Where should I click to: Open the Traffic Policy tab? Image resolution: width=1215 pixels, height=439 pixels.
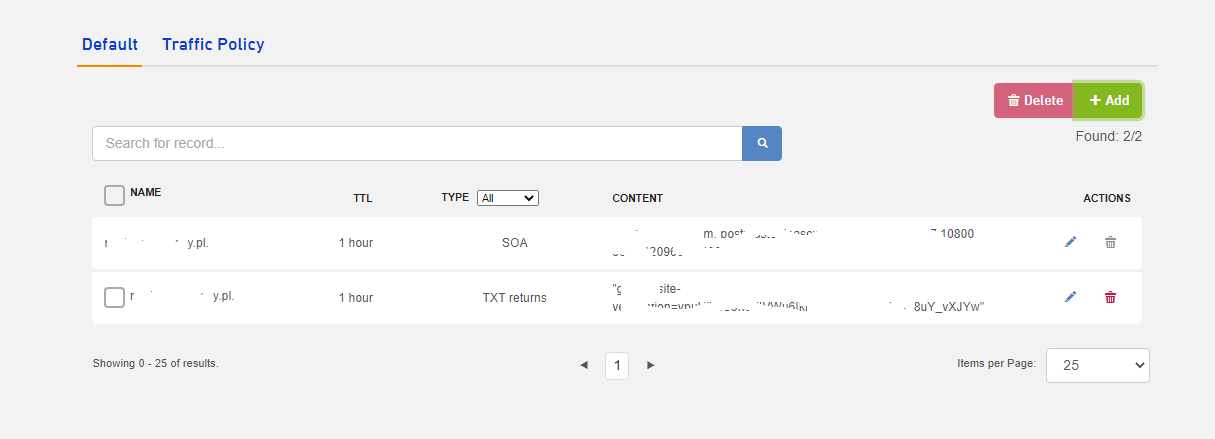[213, 45]
